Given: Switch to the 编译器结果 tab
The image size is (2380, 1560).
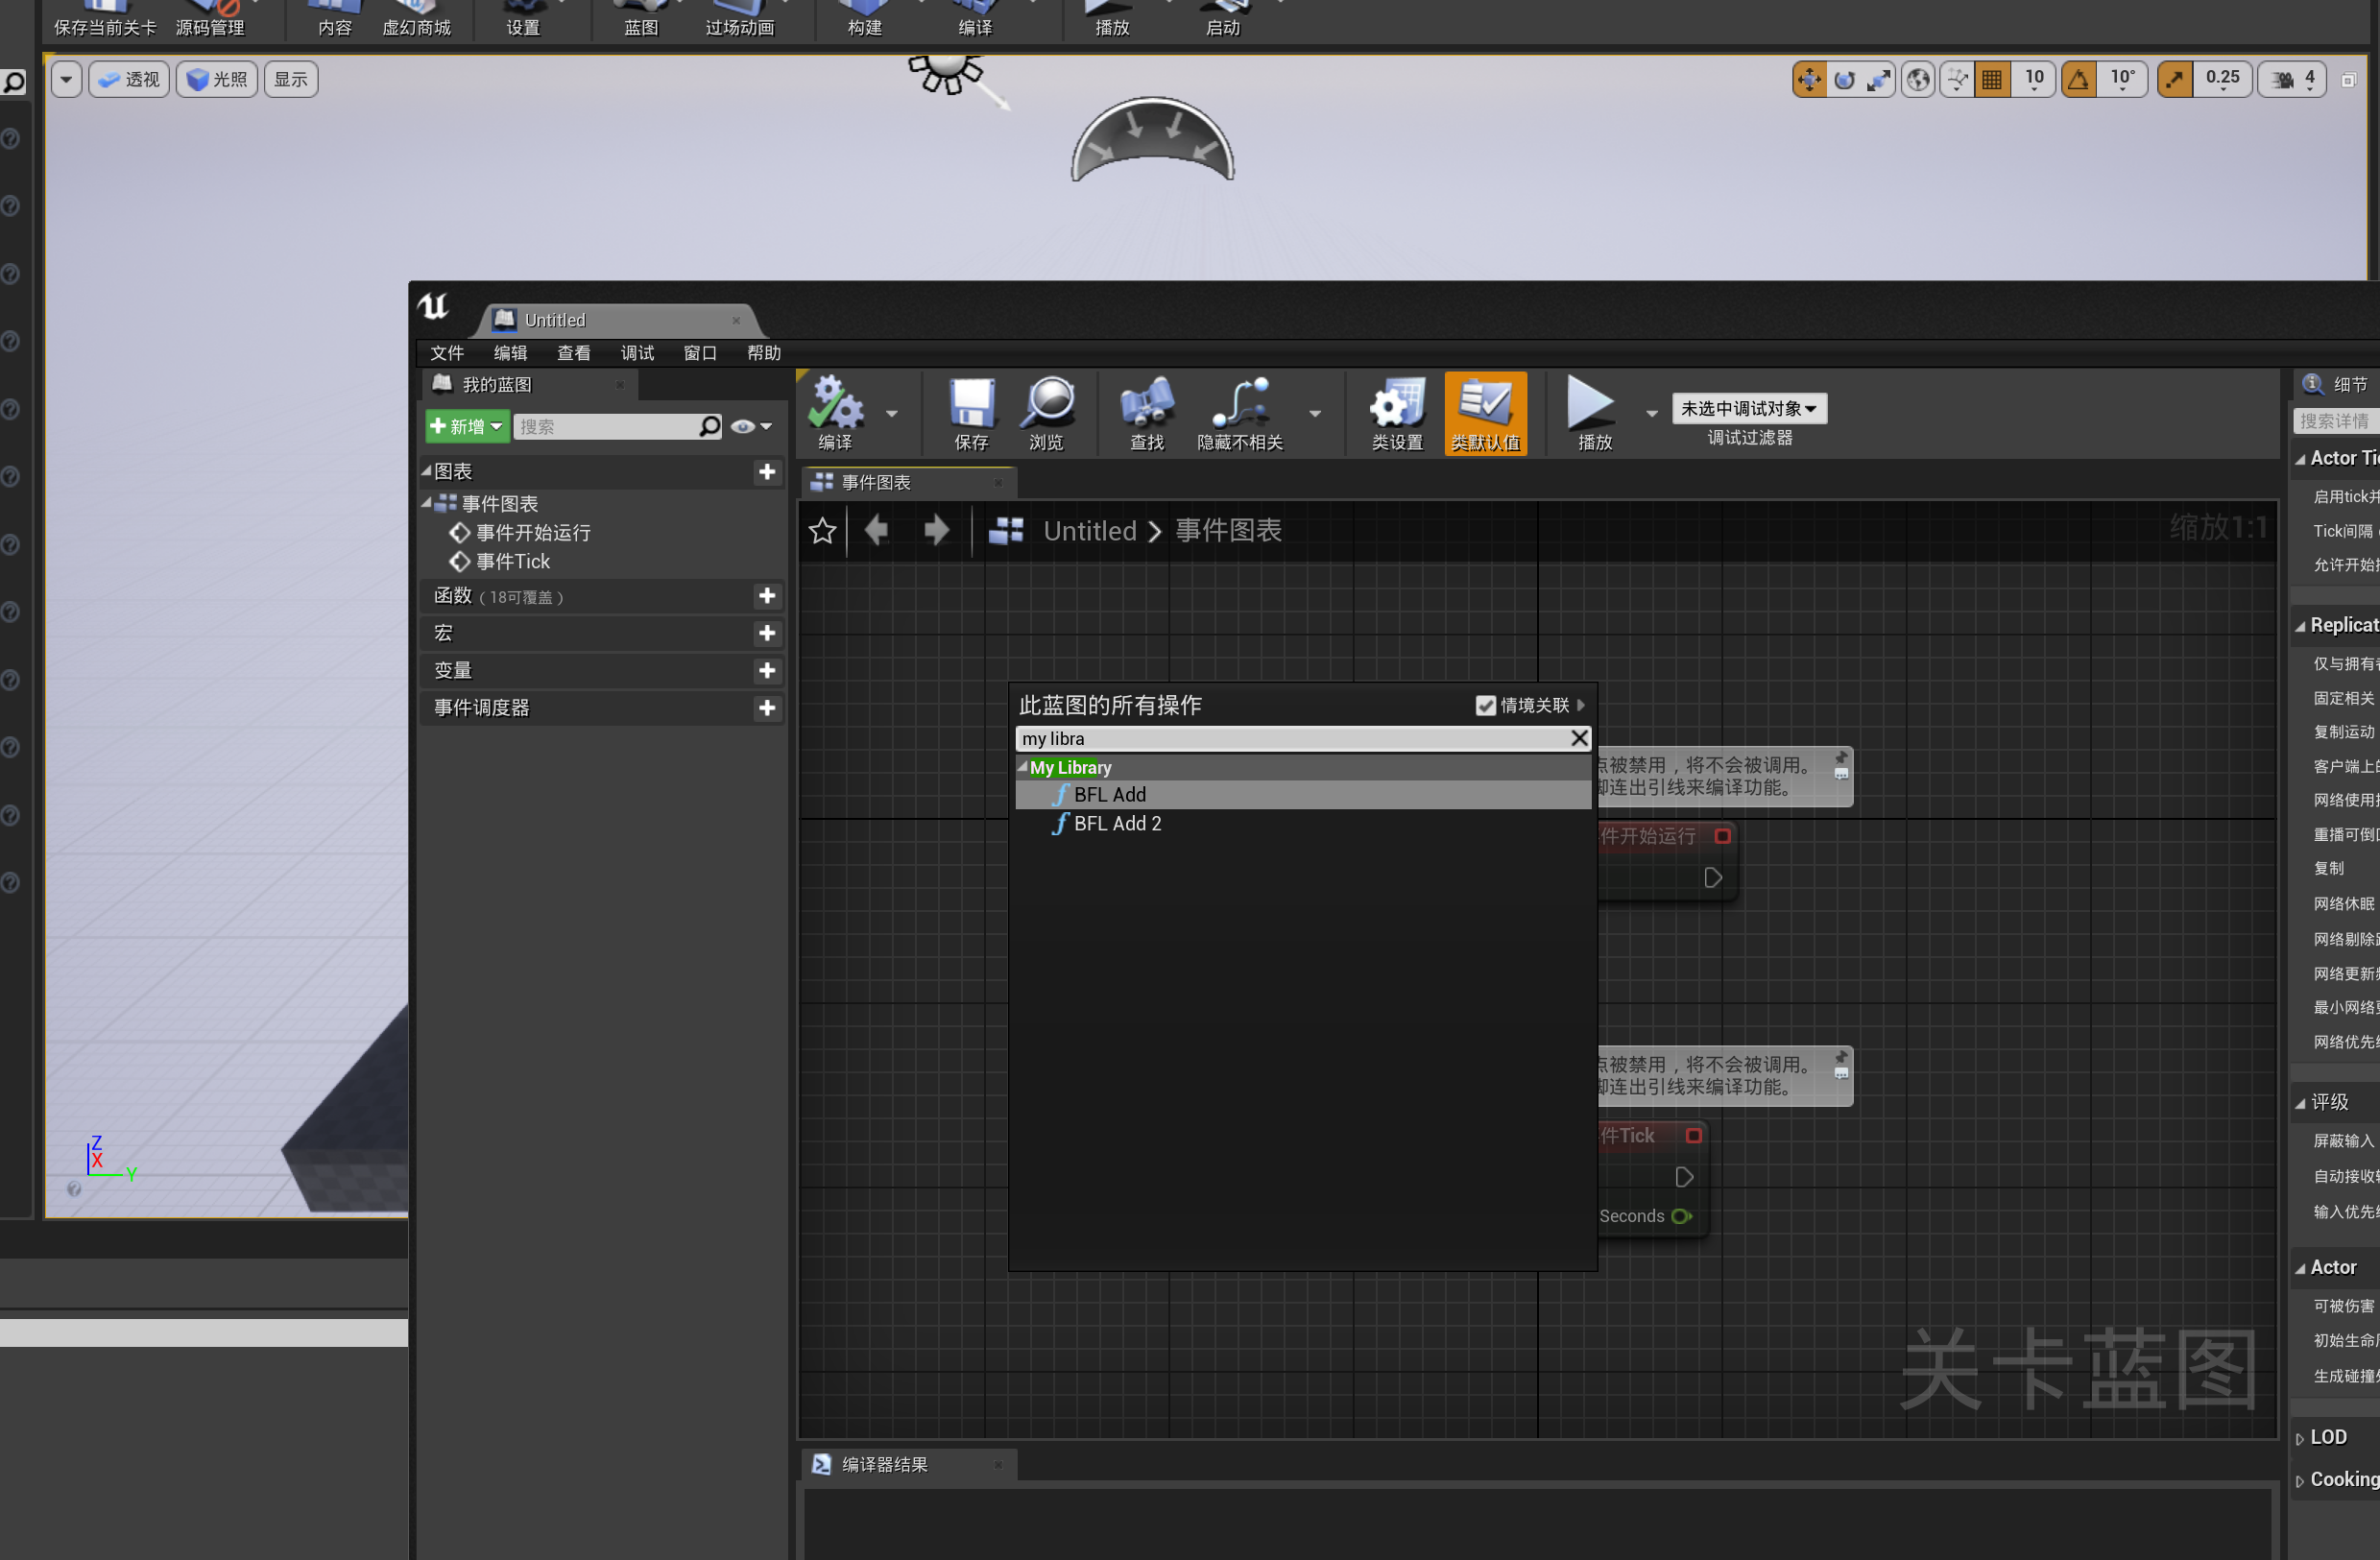Looking at the screenshot, I should click(884, 1464).
